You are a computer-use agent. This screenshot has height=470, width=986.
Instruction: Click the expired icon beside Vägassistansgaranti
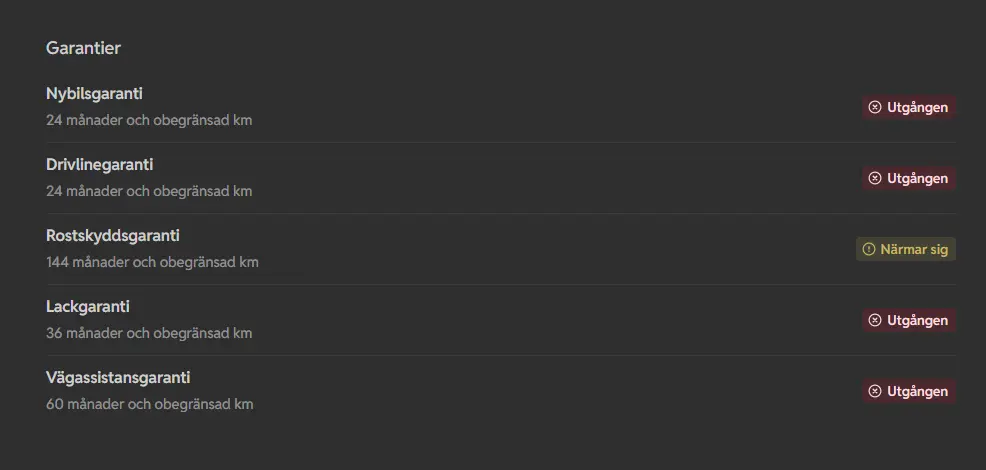[875, 391]
